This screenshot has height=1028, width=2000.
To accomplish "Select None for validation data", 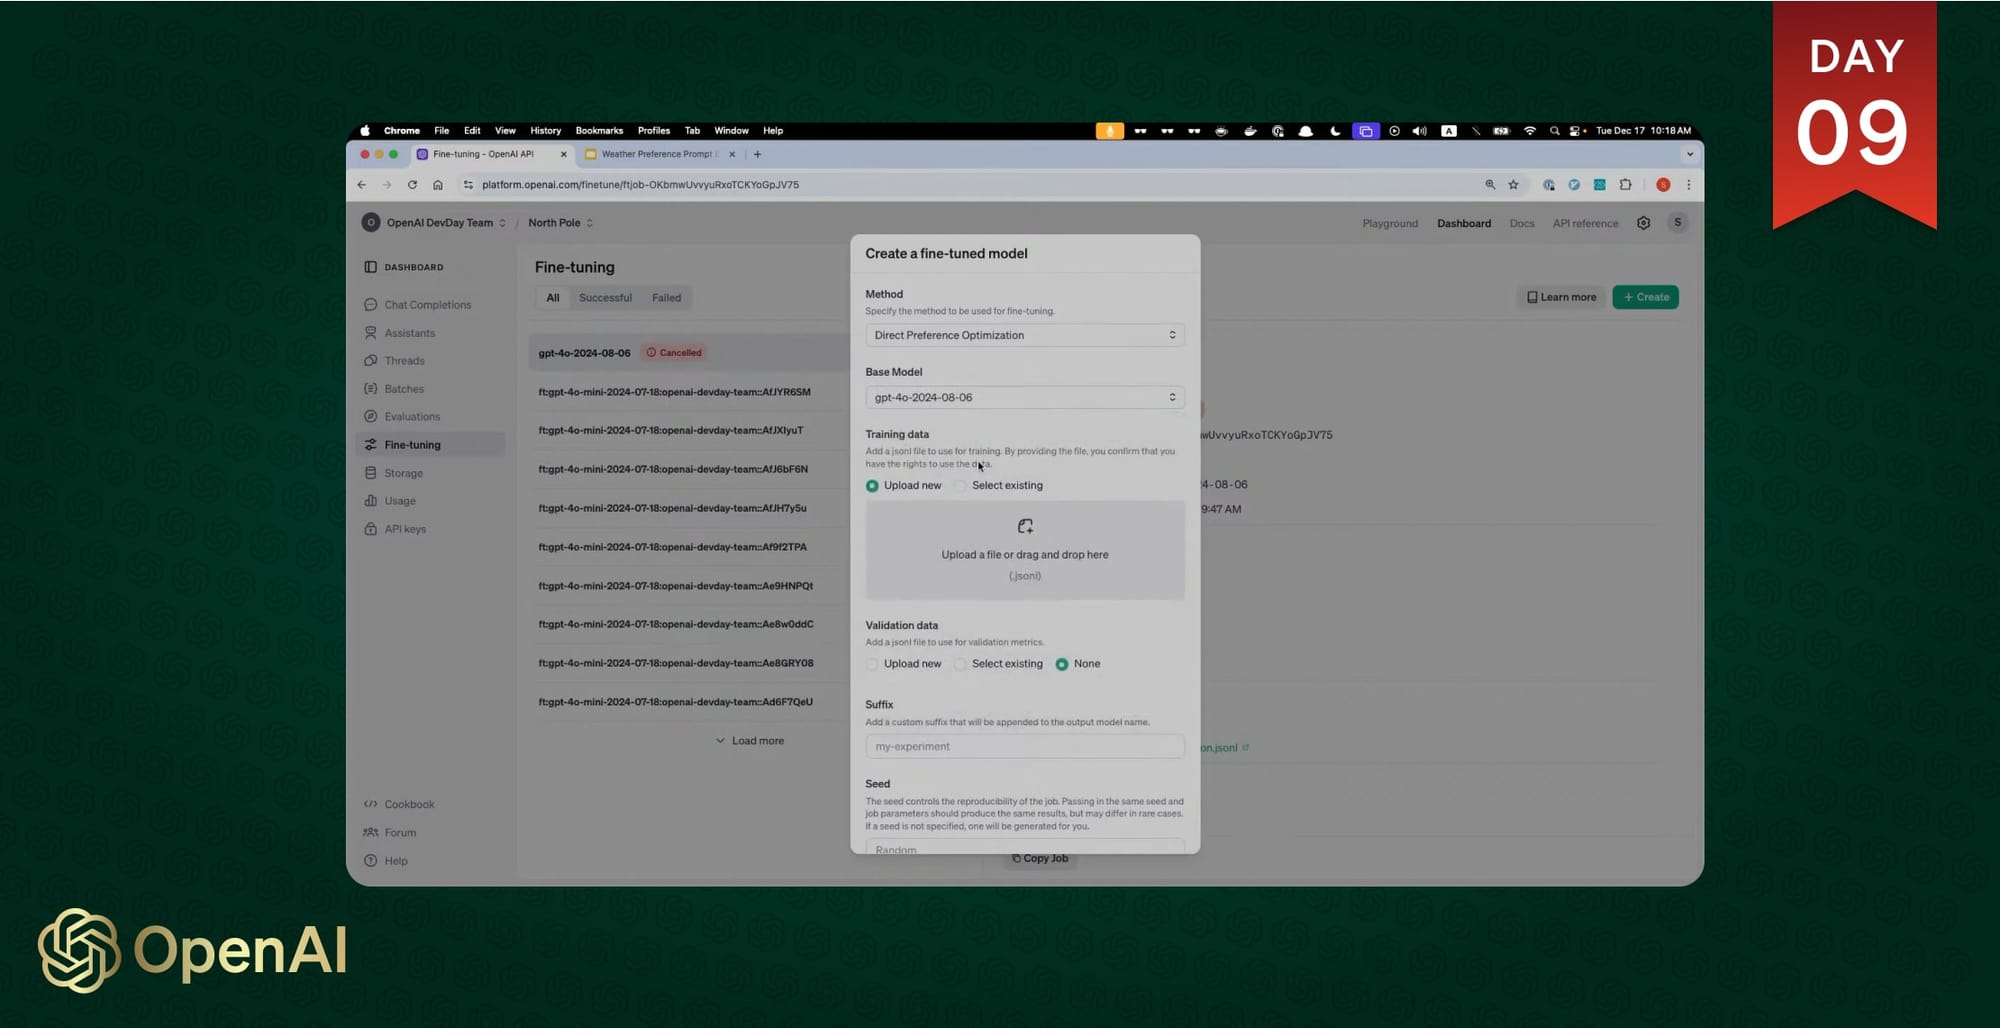I will click(1062, 664).
